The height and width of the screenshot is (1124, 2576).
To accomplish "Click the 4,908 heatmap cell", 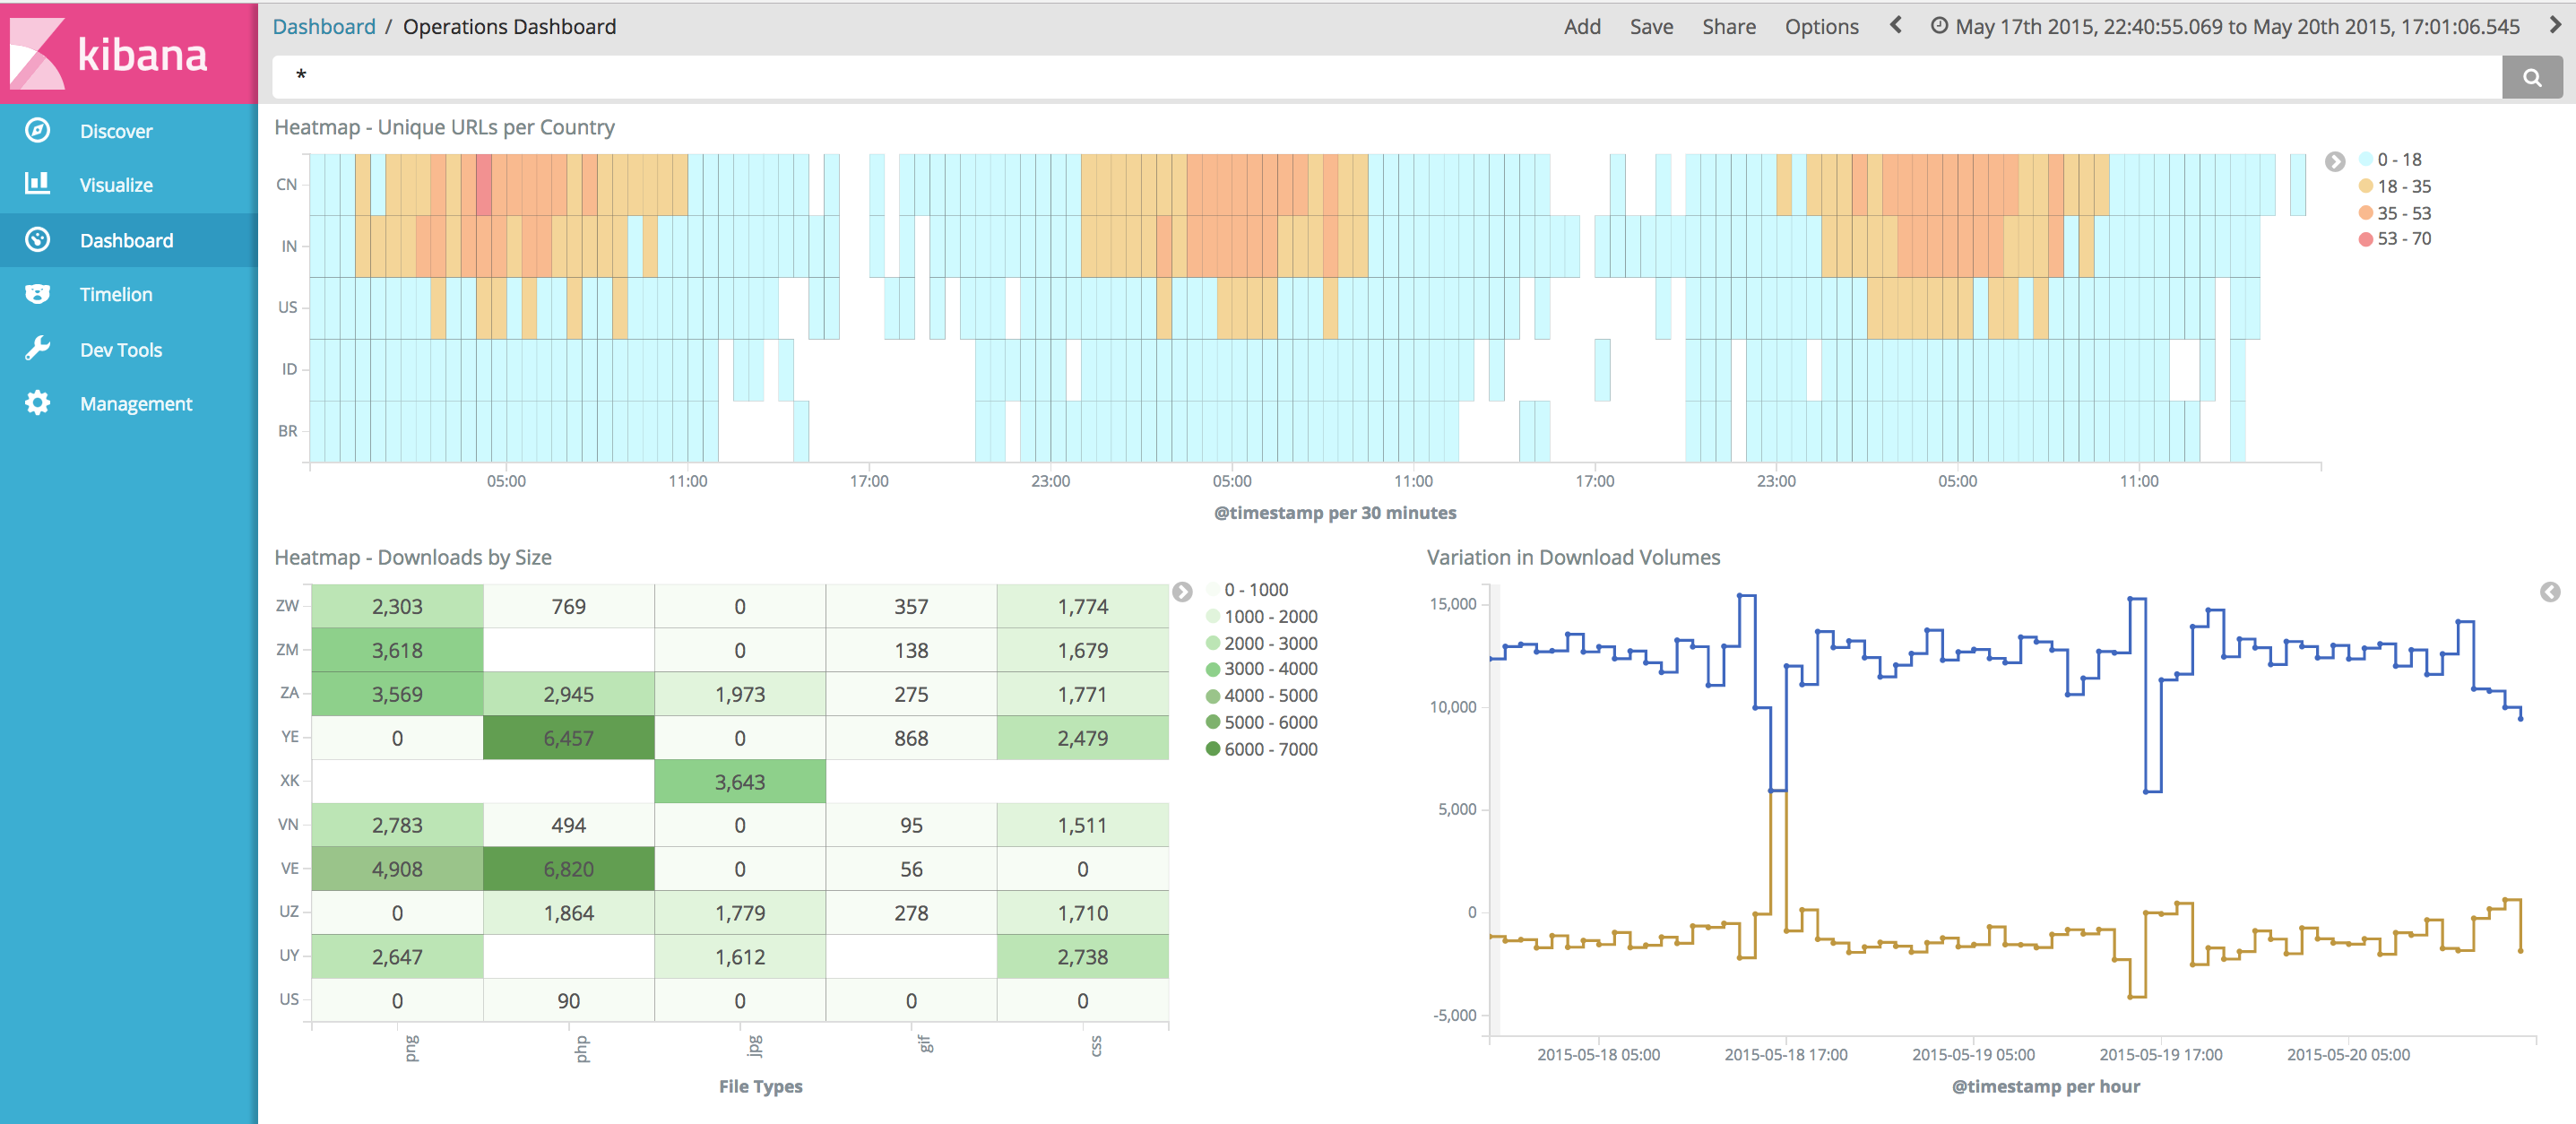I will pyautogui.click(x=398, y=869).
